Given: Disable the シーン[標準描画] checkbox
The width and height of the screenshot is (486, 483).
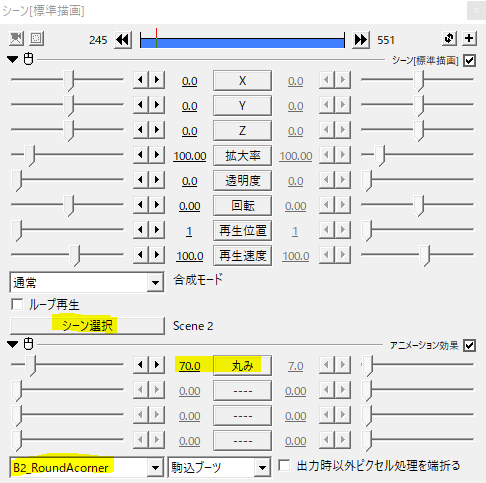Looking at the screenshot, I should point(470,61).
